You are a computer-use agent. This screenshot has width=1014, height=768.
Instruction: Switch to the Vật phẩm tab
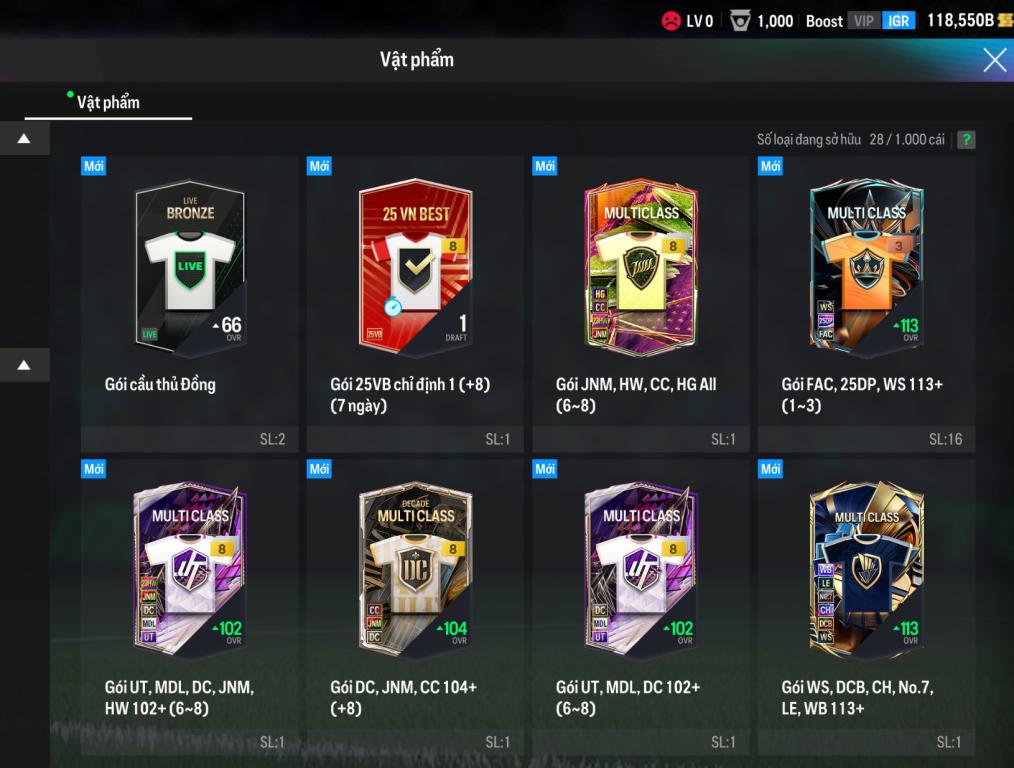(x=108, y=102)
